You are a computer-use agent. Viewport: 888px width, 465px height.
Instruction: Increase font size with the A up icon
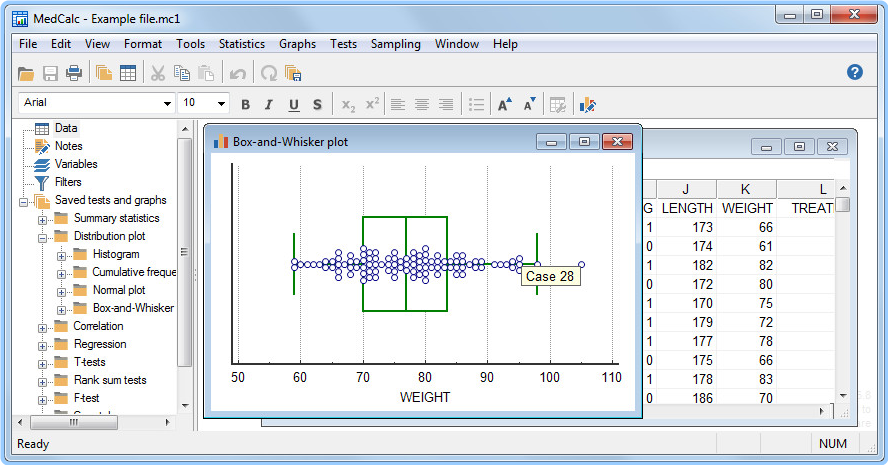click(x=505, y=104)
